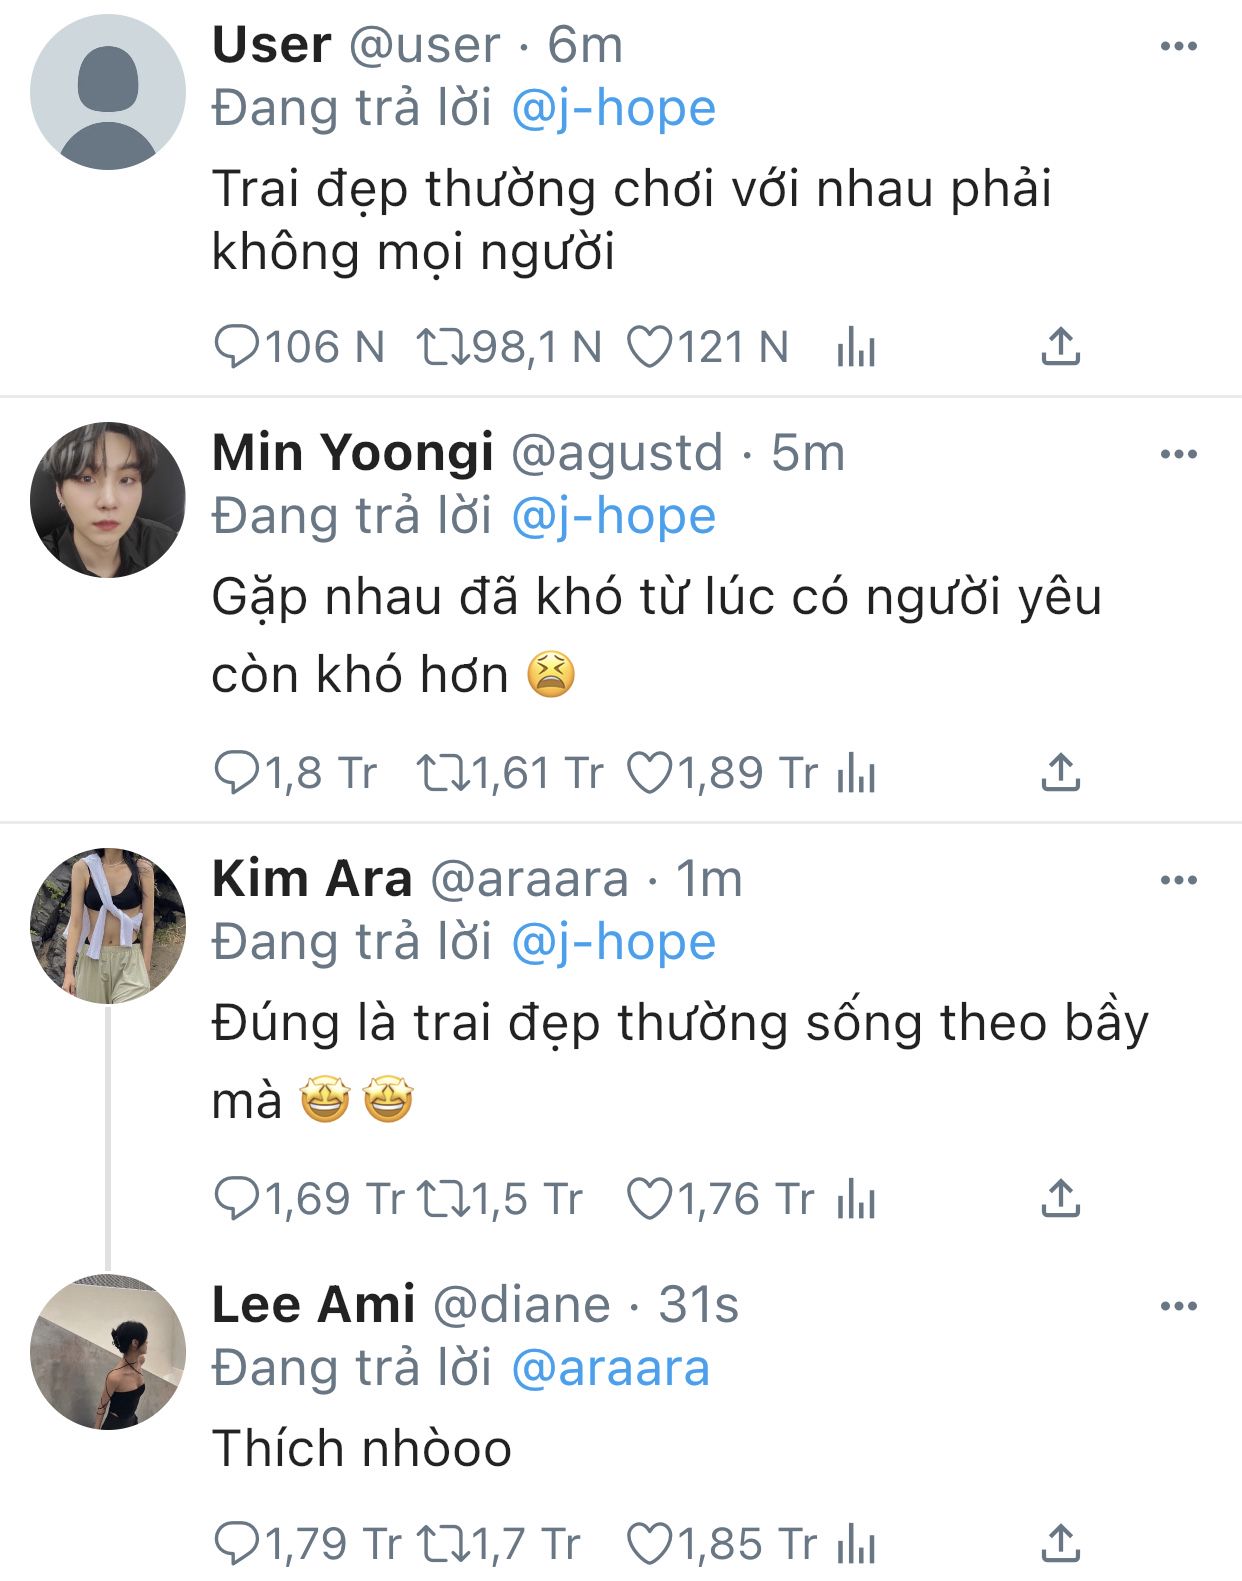The width and height of the screenshot is (1242, 1581).
Task: Open reply on User's top tweet
Action: (x=237, y=347)
